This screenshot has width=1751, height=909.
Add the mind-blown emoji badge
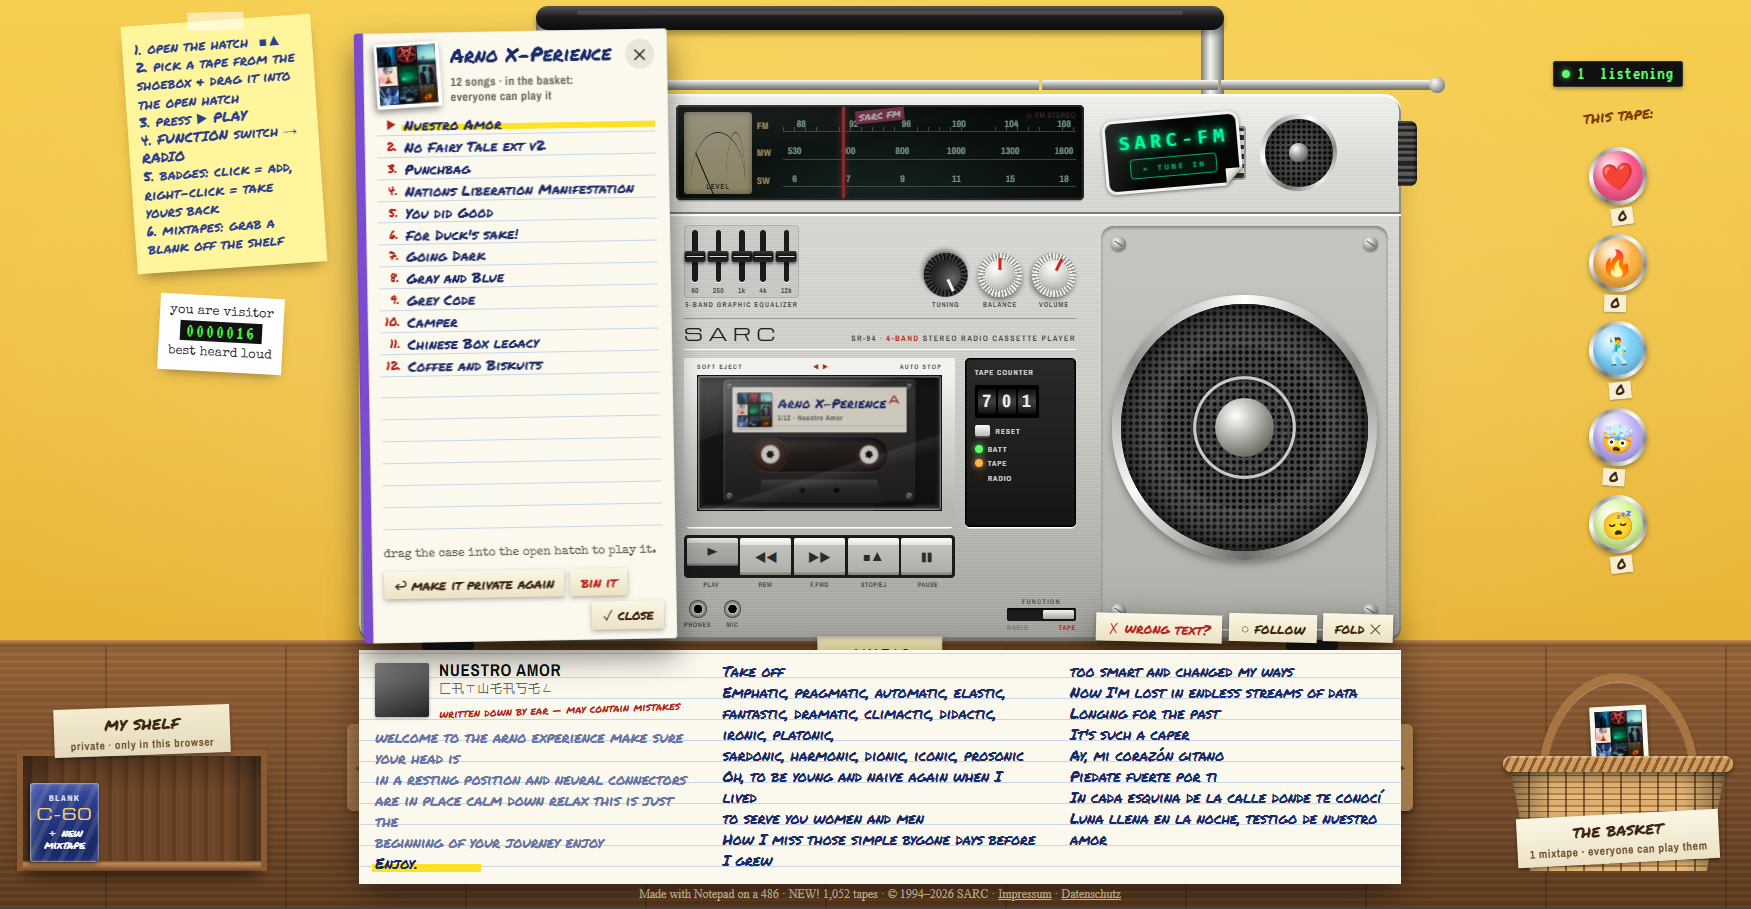coord(1617,438)
